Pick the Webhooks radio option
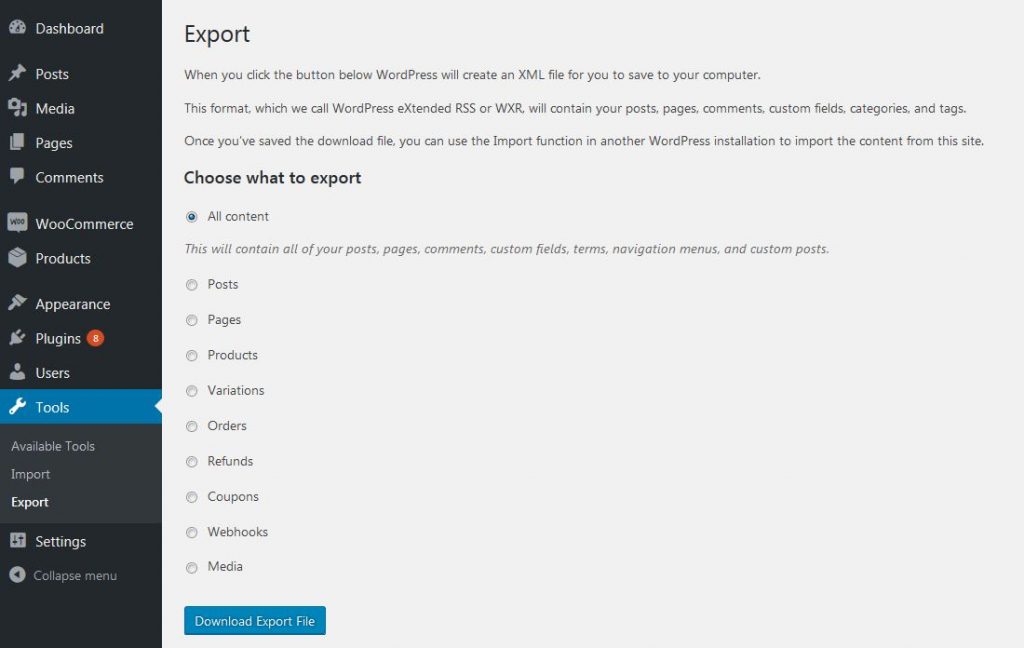 coord(191,532)
